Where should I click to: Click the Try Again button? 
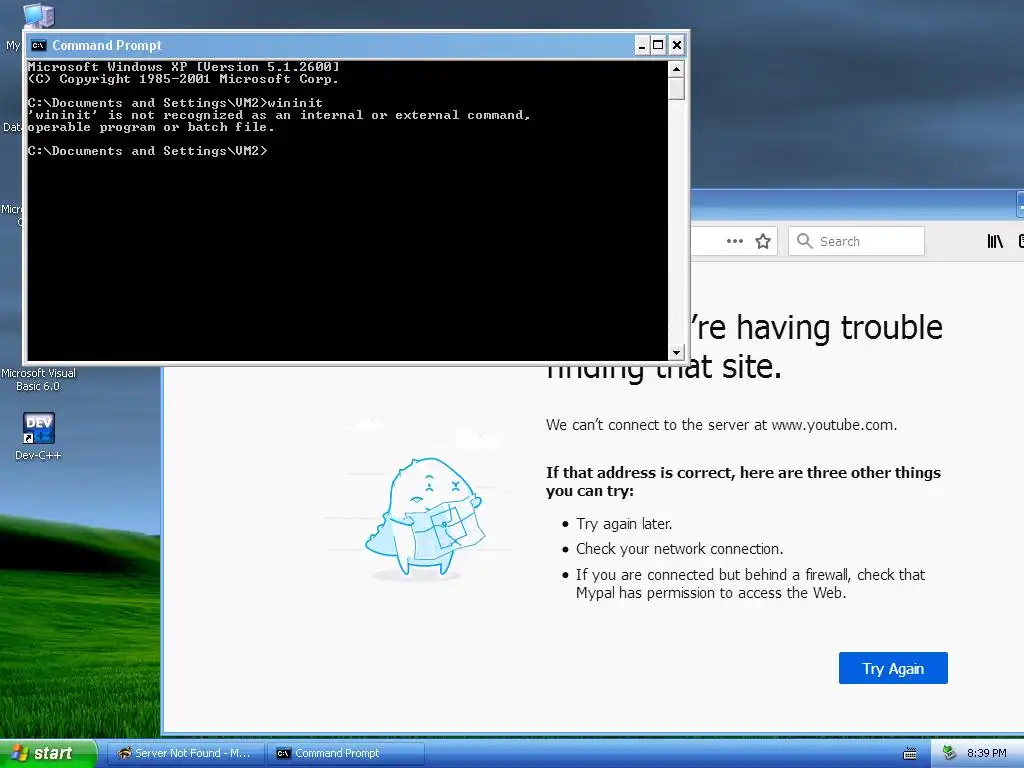[x=893, y=668]
